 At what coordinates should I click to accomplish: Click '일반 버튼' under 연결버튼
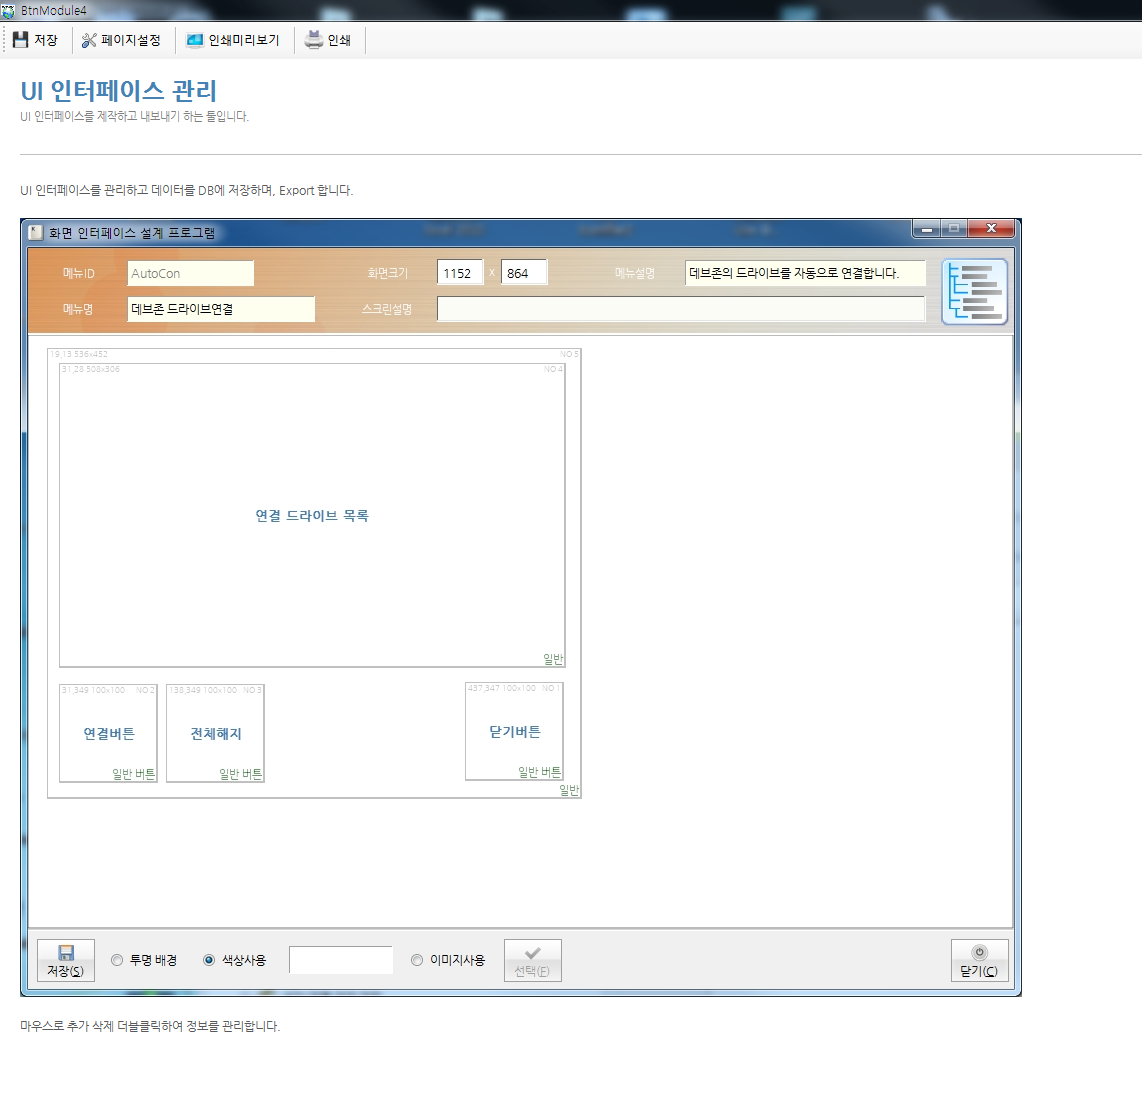[133, 774]
